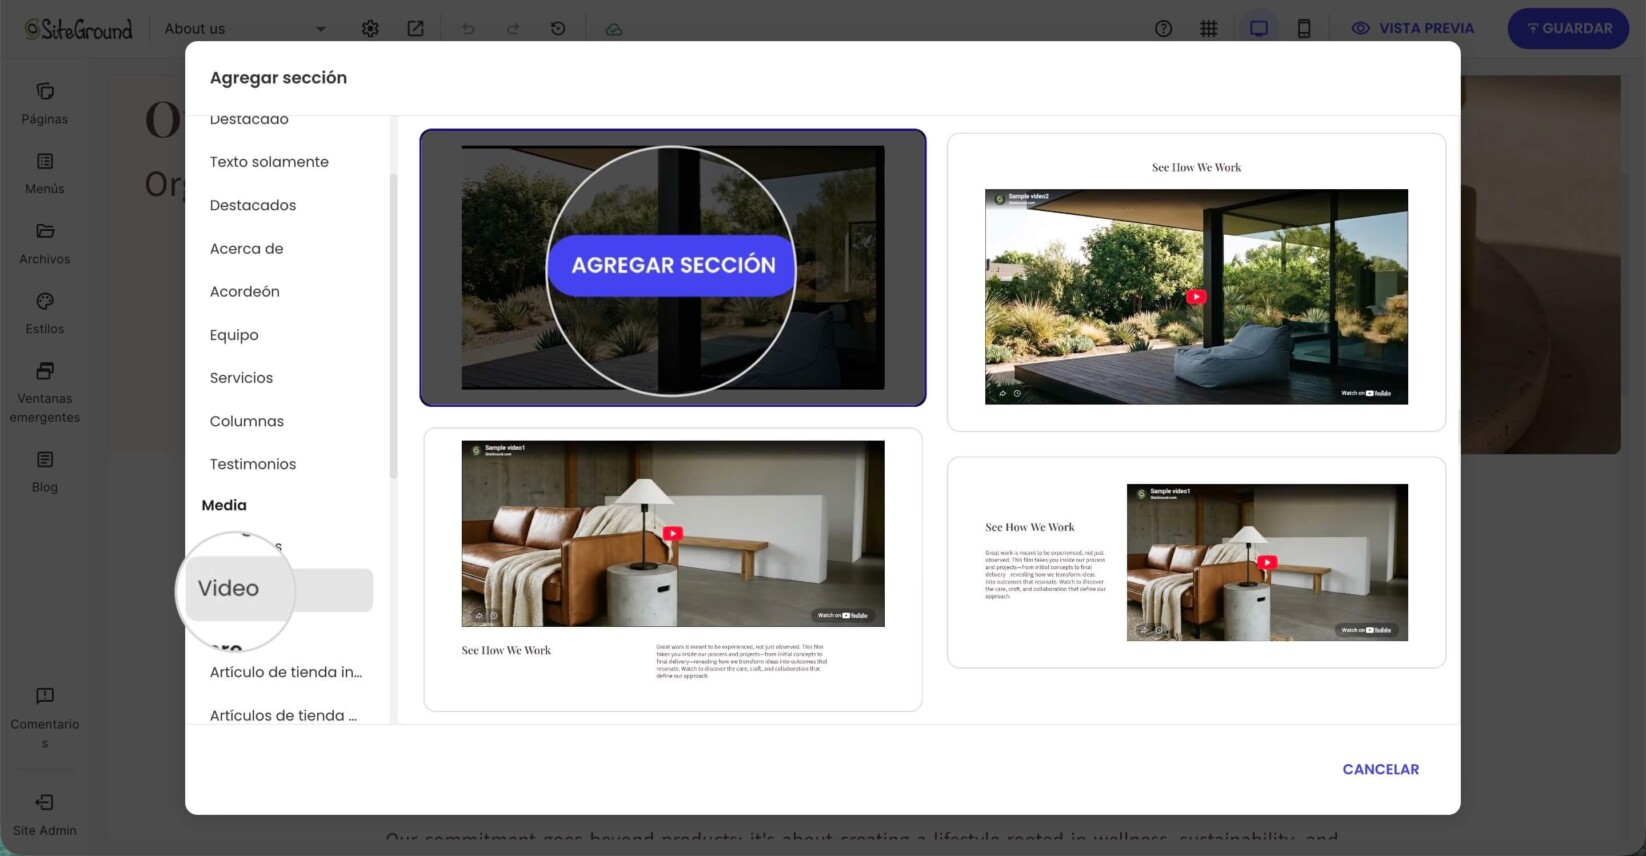Image resolution: width=1646 pixels, height=856 pixels.
Task: Click the AGREGAR SECCIÓN button
Action: coord(673,265)
